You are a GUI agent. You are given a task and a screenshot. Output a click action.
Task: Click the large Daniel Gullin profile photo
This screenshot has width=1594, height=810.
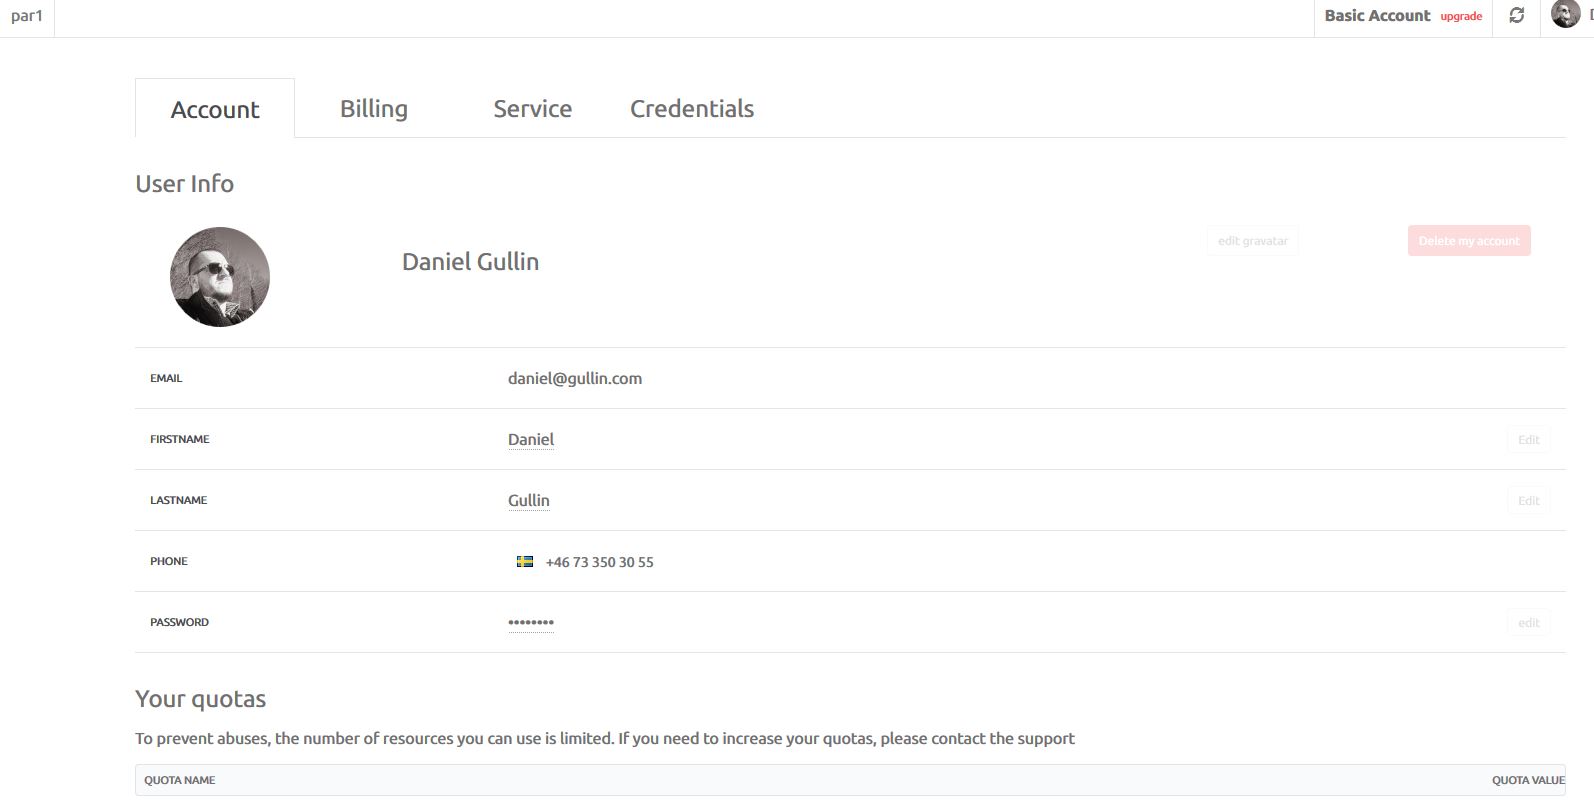click(x=220, y=277)
